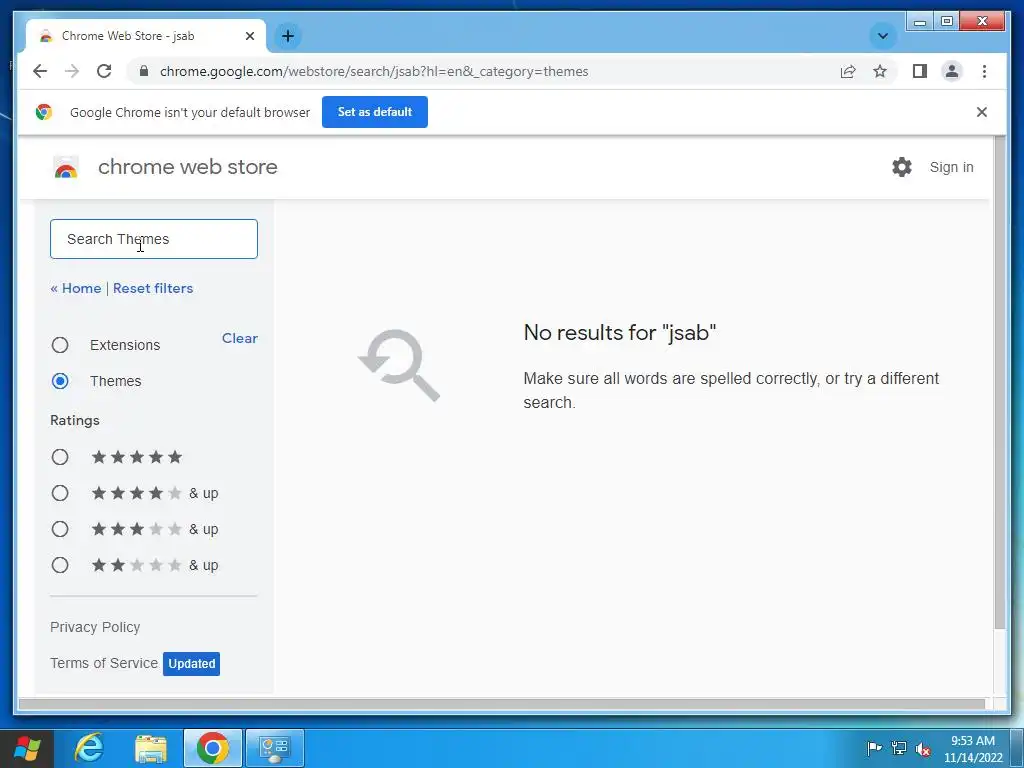Image resolution: width=1024 pixels, height=768 pixels.
Task: Close the Chrome Web Store - jsab tab
Action: pos(249,36)
